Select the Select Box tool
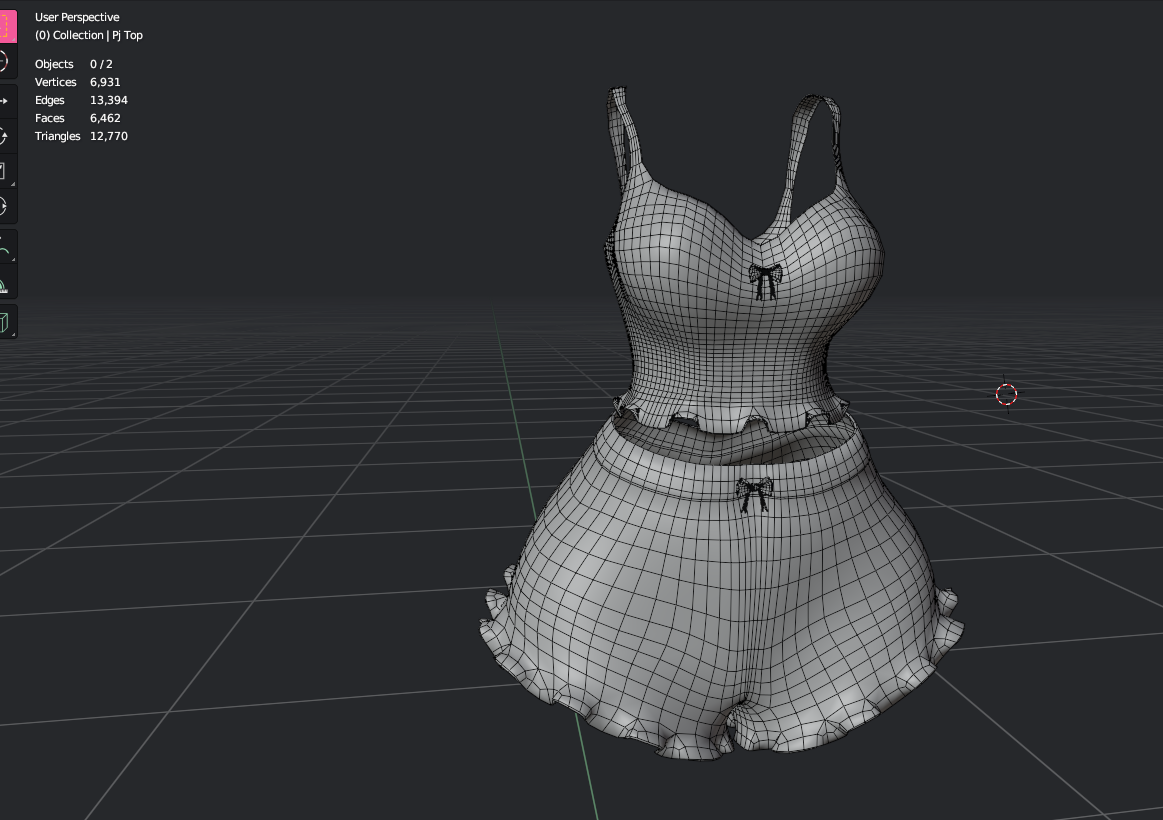 [x=7, y=26]
